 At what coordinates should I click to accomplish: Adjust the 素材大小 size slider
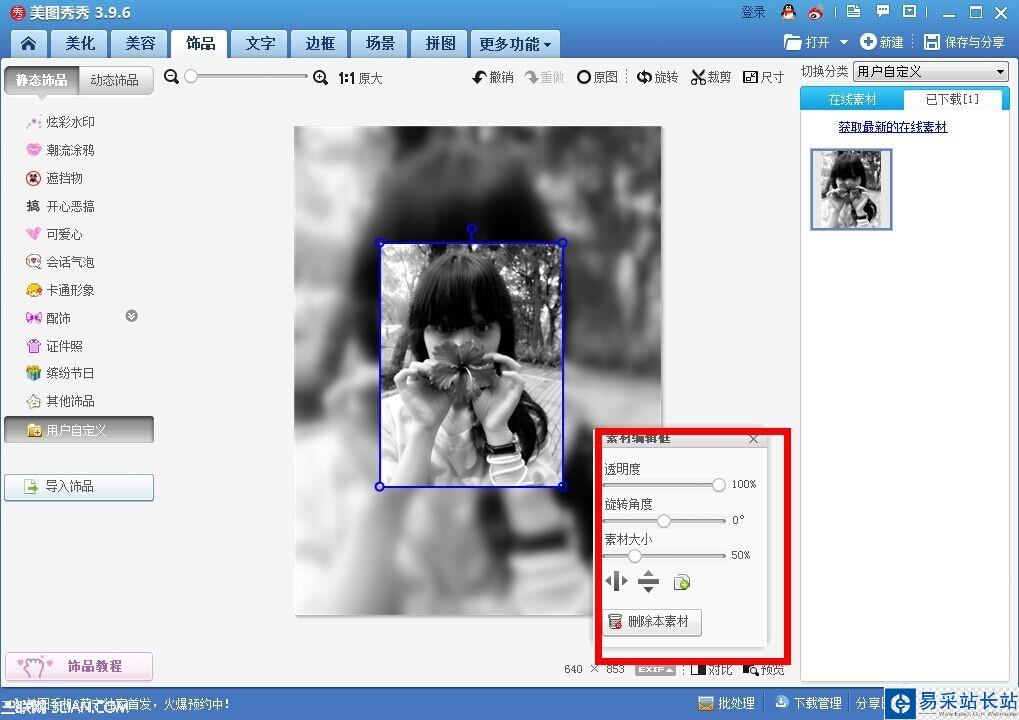pyautogui.click(x=634, y=556)
